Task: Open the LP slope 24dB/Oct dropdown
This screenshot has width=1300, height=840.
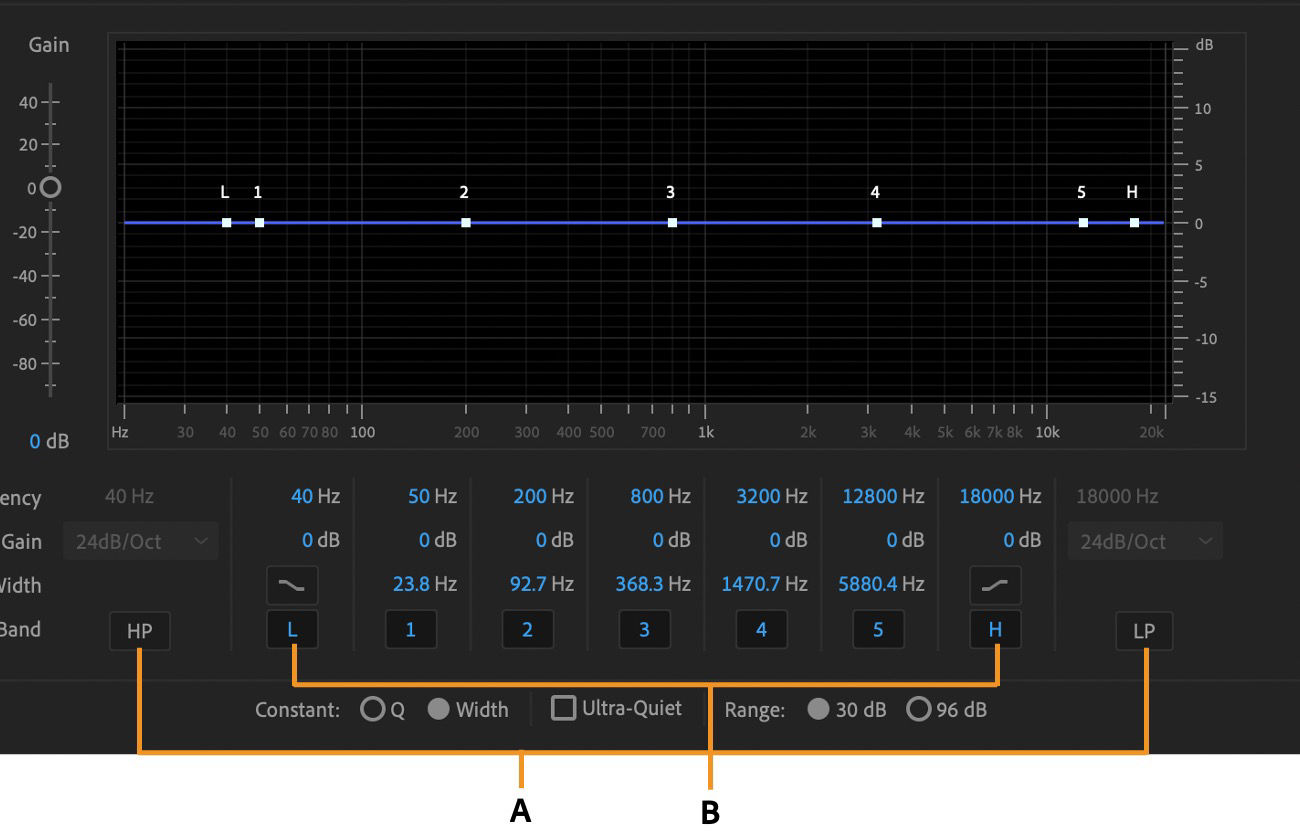Action: [1145, 541]
